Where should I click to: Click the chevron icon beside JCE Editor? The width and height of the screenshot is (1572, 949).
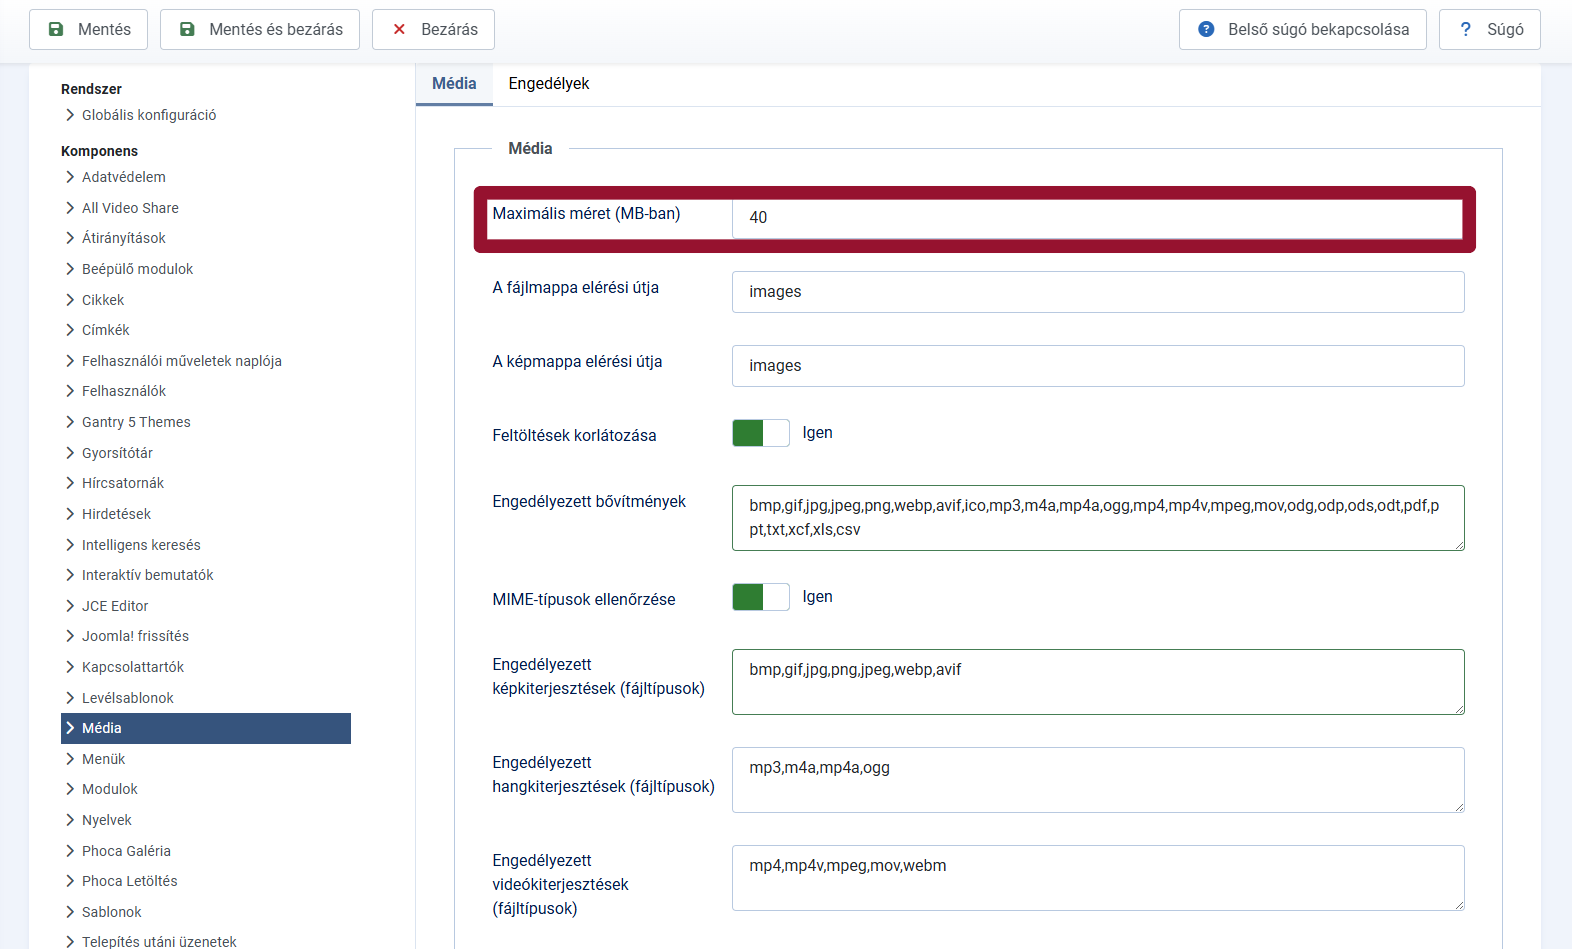(70, 606)
